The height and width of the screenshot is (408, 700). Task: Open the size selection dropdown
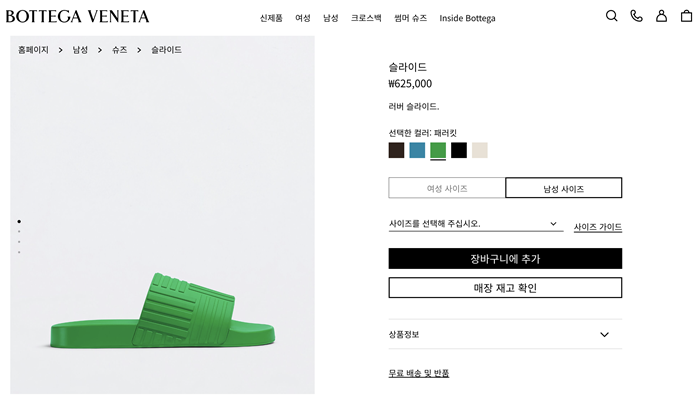pos(473,224)
